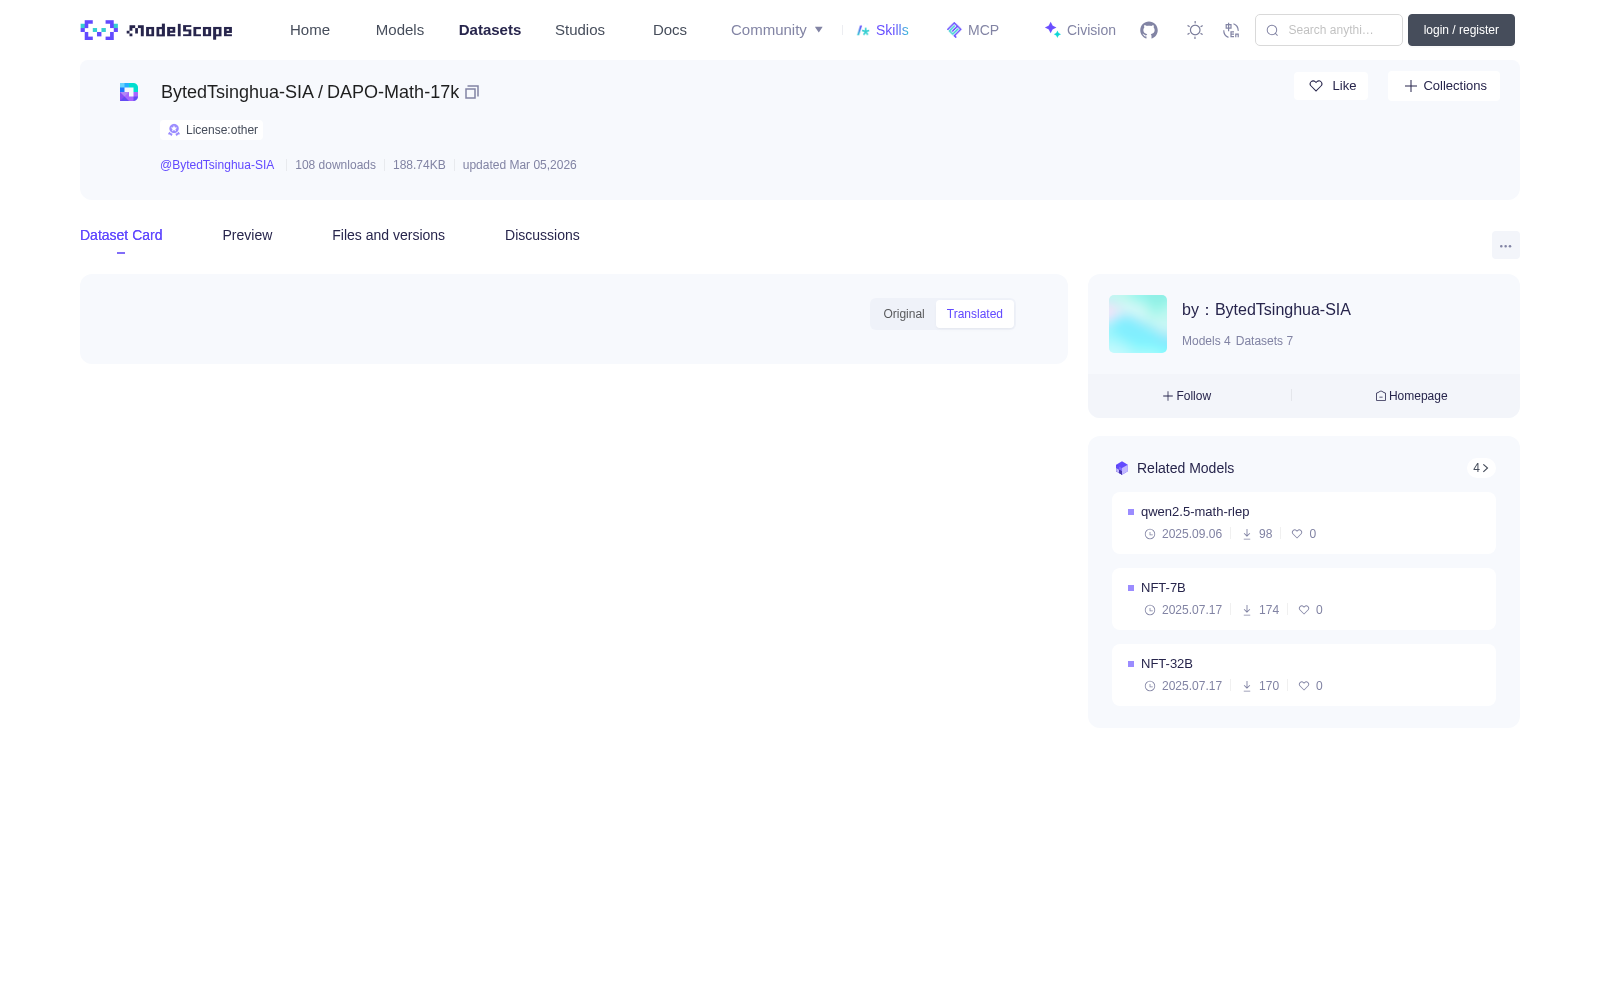
Task: Click the search magnifier icon
Action: [x=1272, y=30]
